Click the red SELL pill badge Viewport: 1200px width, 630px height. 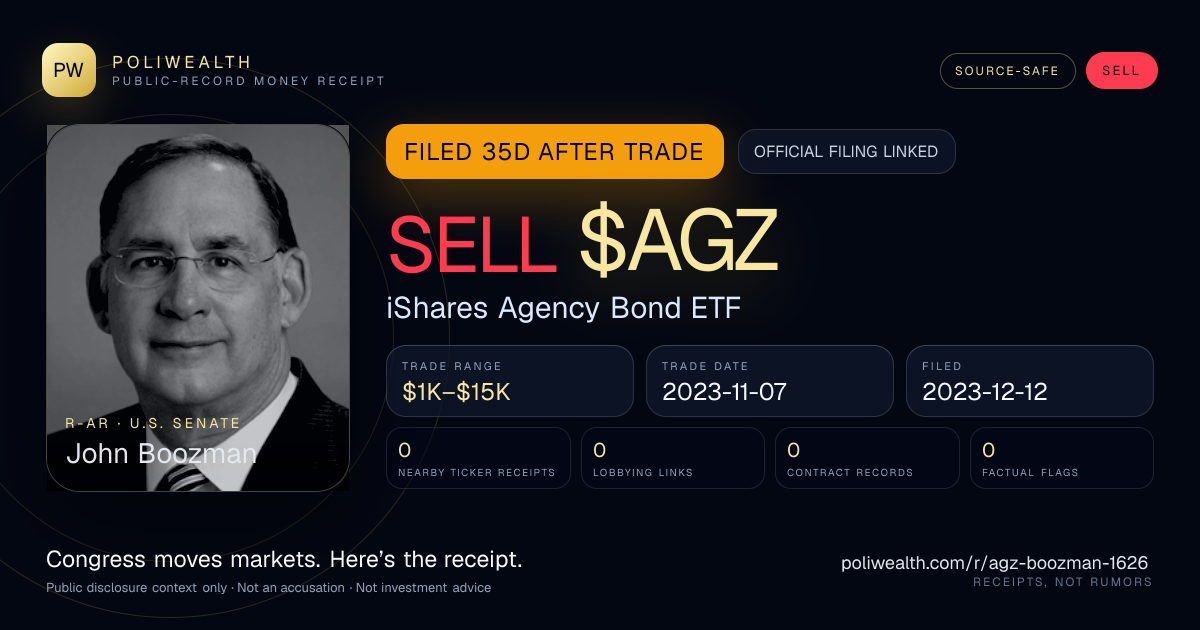point(1121,71)
